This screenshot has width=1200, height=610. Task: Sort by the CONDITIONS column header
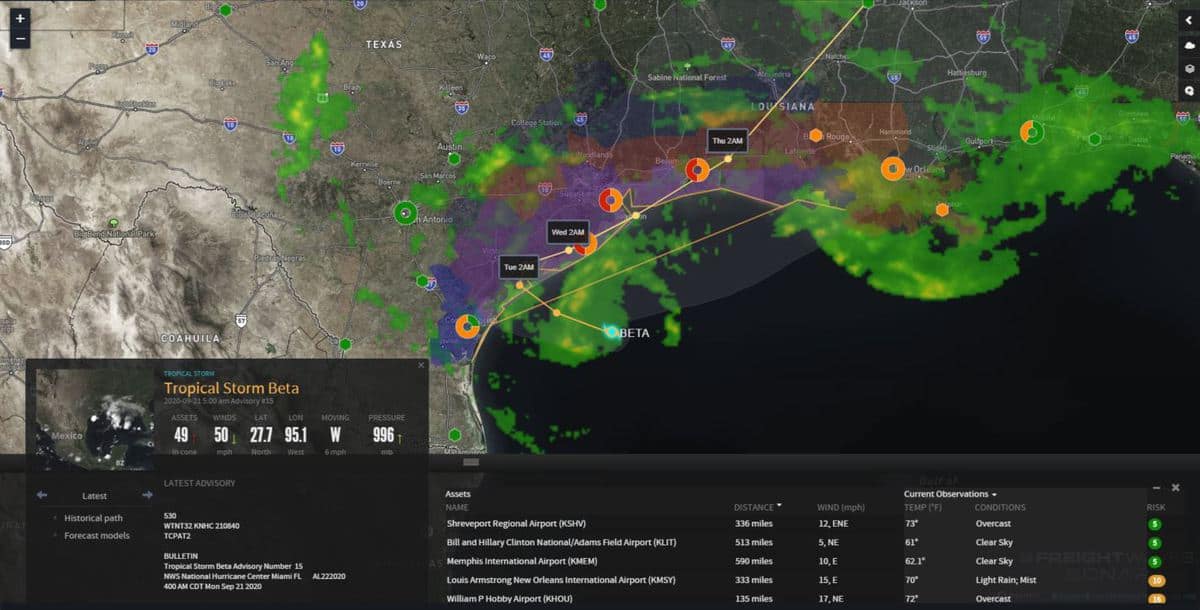point(1000,507)
